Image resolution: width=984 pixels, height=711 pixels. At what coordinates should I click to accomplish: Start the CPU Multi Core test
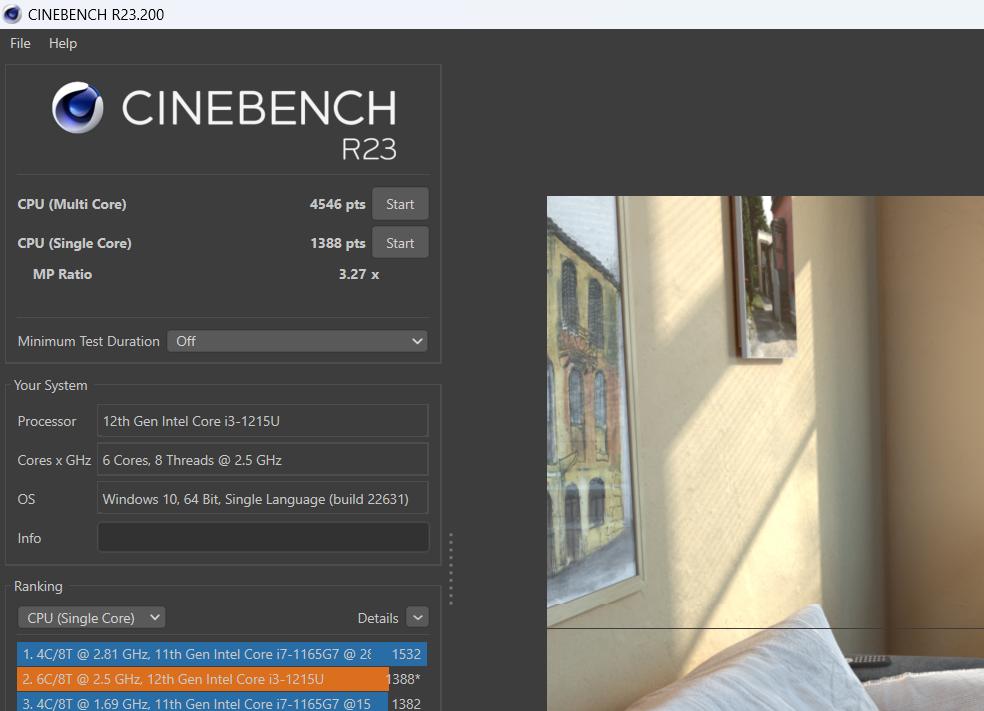coord(400,204)
